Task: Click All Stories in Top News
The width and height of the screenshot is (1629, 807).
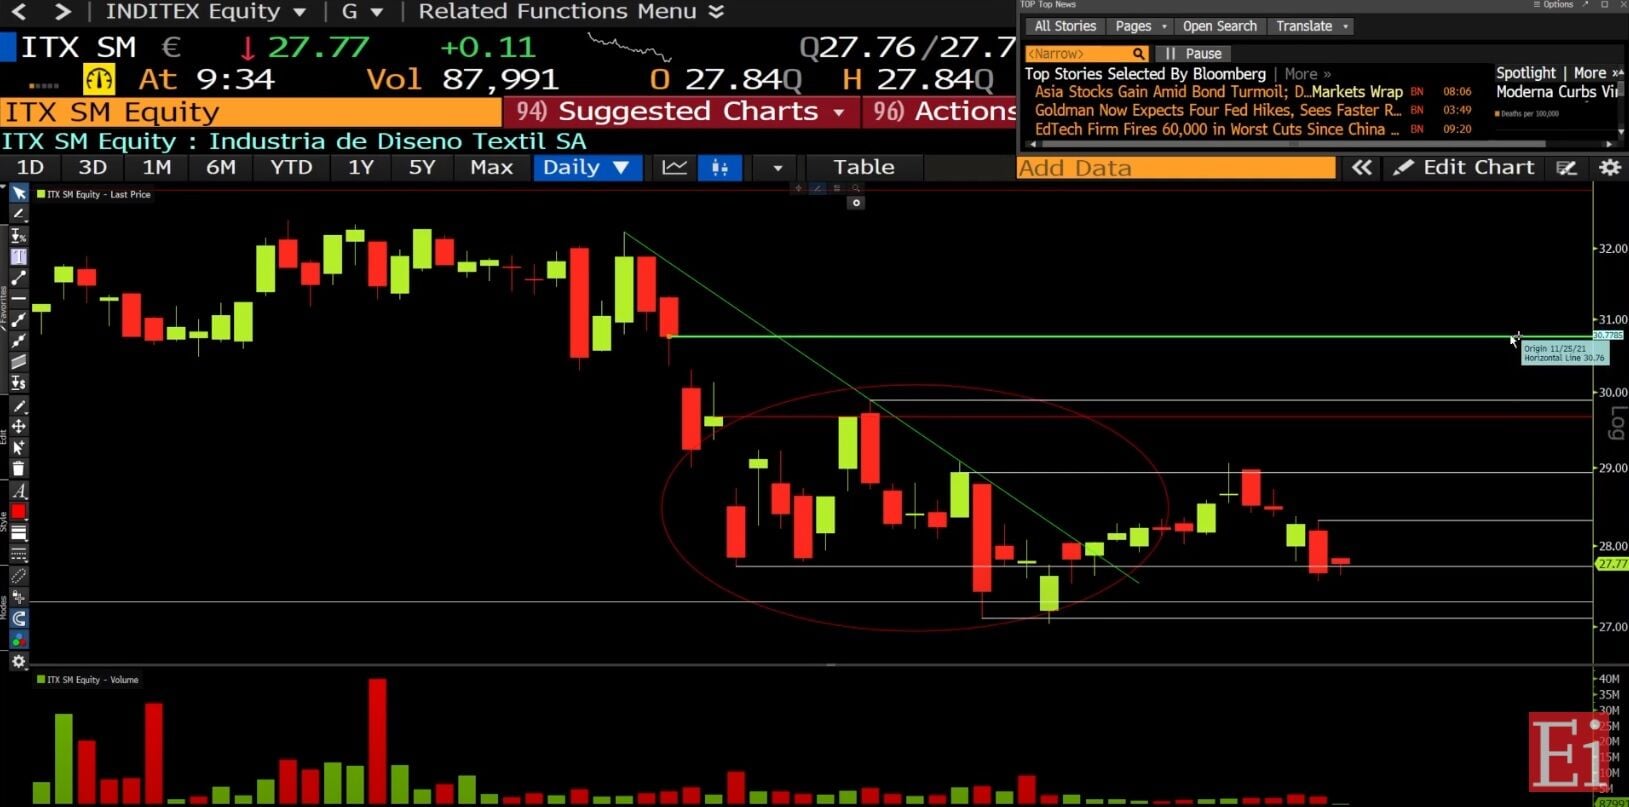Action: [x=1065, y=26]
